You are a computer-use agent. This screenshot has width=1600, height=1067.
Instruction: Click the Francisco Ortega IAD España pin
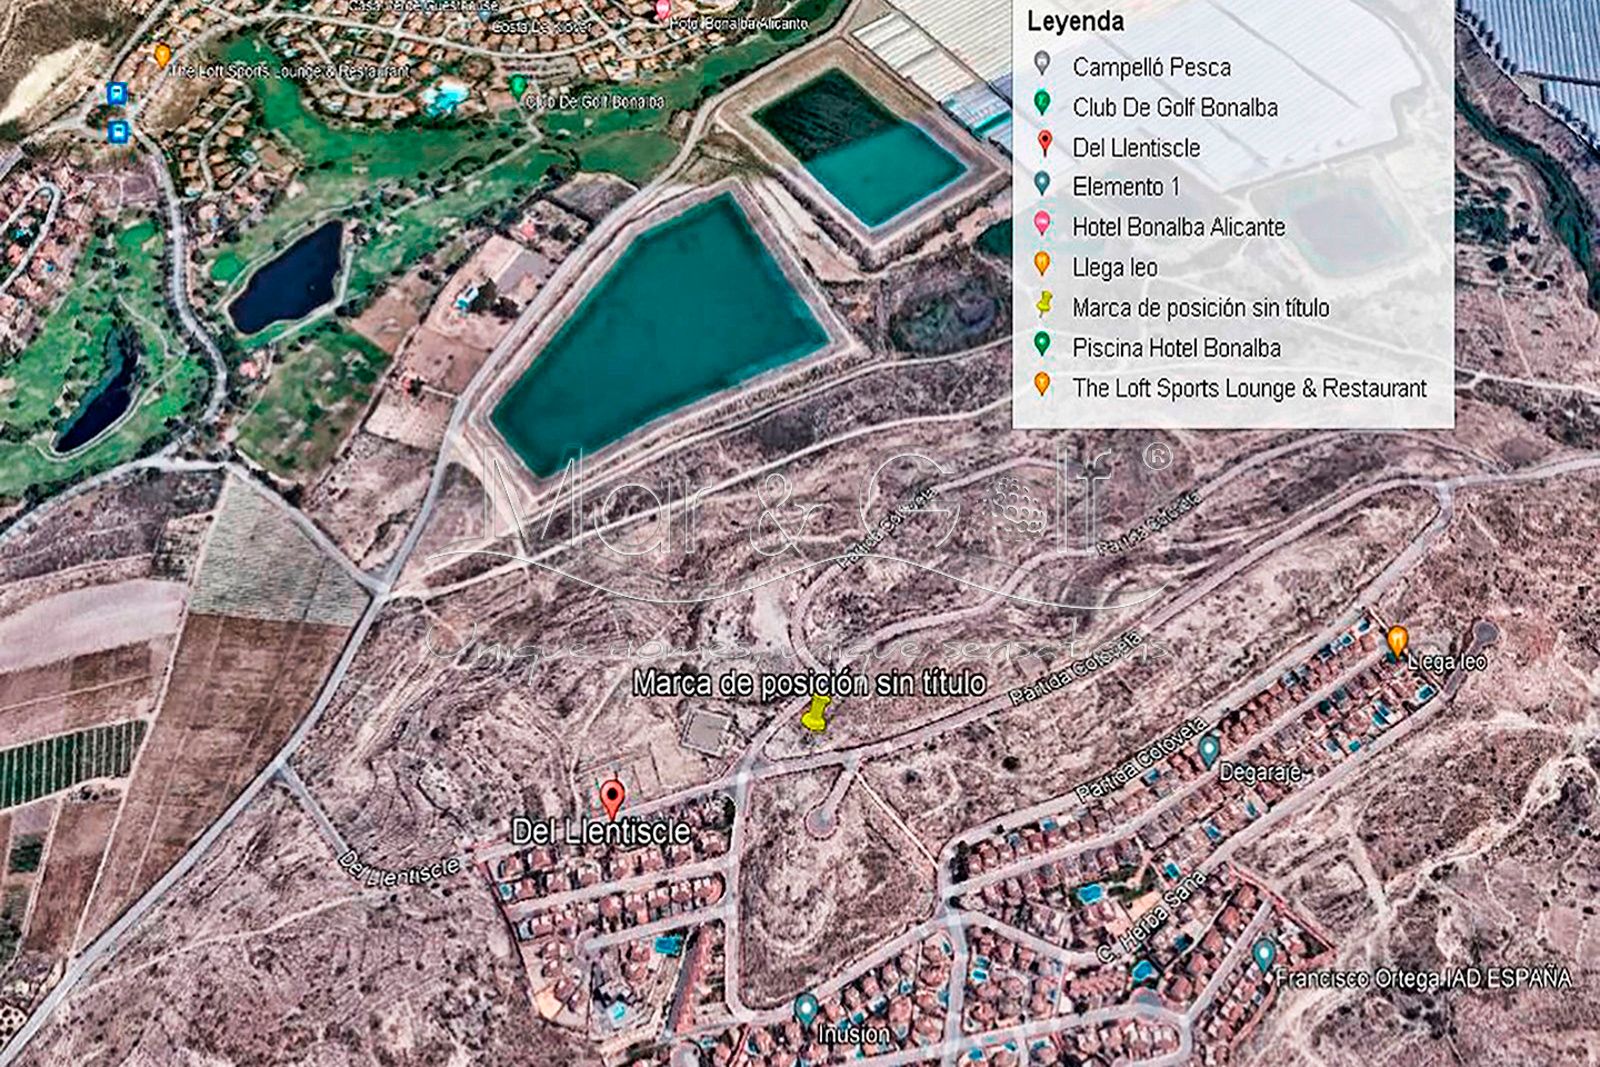pos(1264,953)
